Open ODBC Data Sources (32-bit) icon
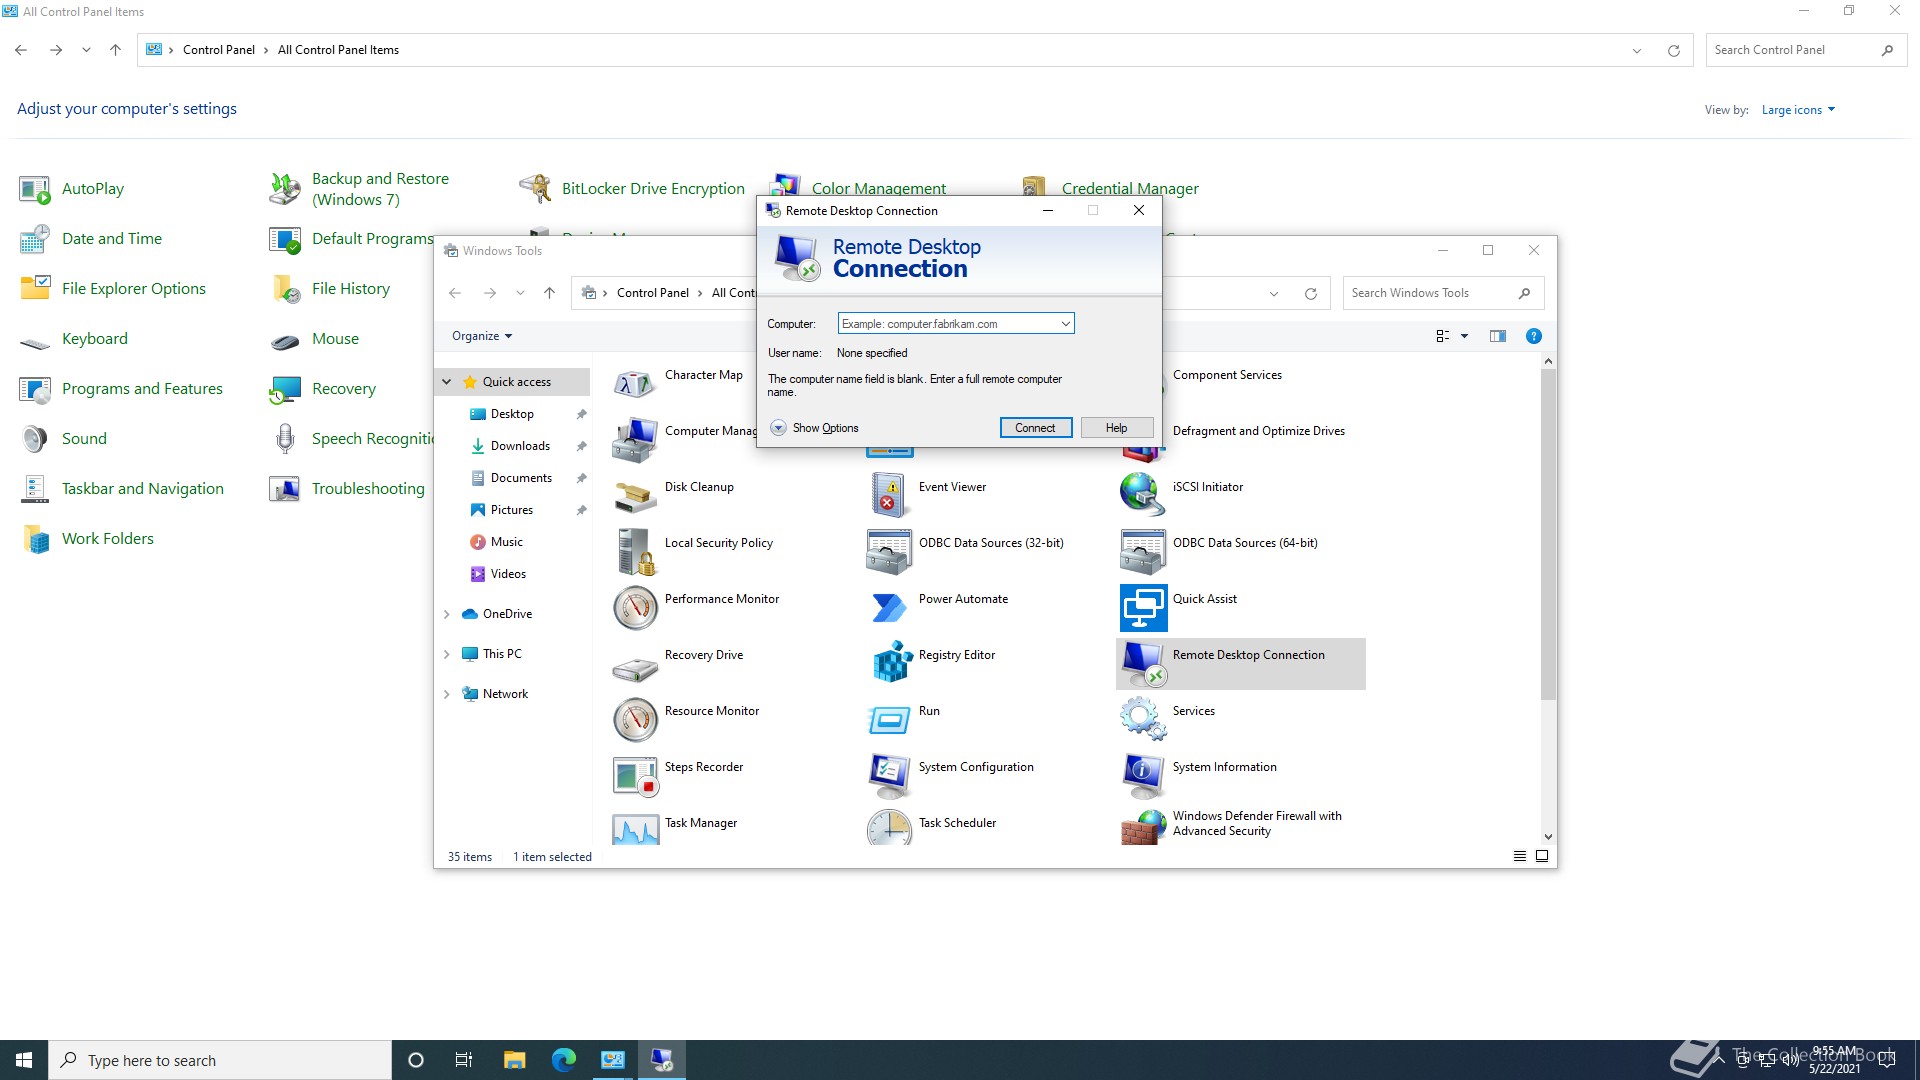Screen dimensions: 1920x1080 (889, 552)
